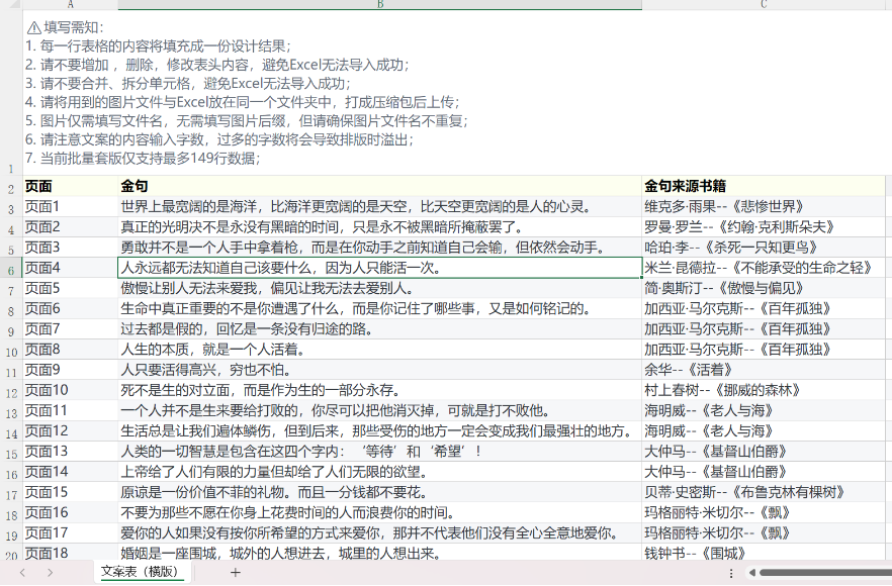Viewport: 892px width, 586px height.
Task: Select column C header
Action: coord(763,5)
